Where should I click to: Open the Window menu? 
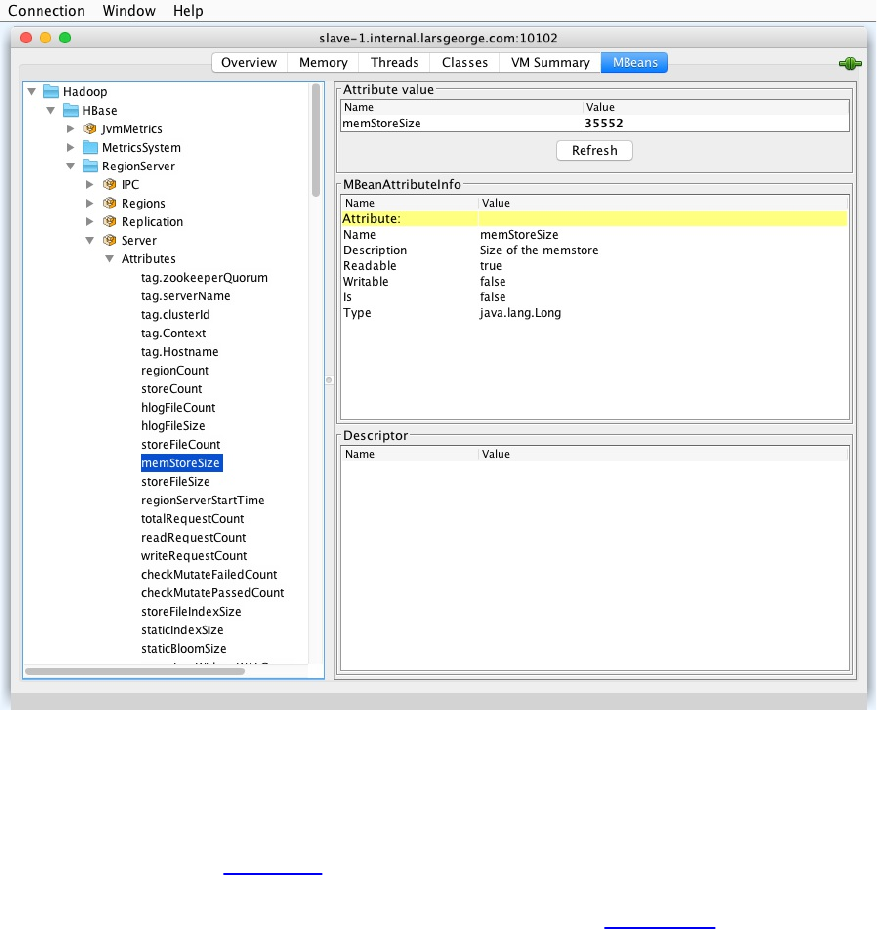coord(129,11)
